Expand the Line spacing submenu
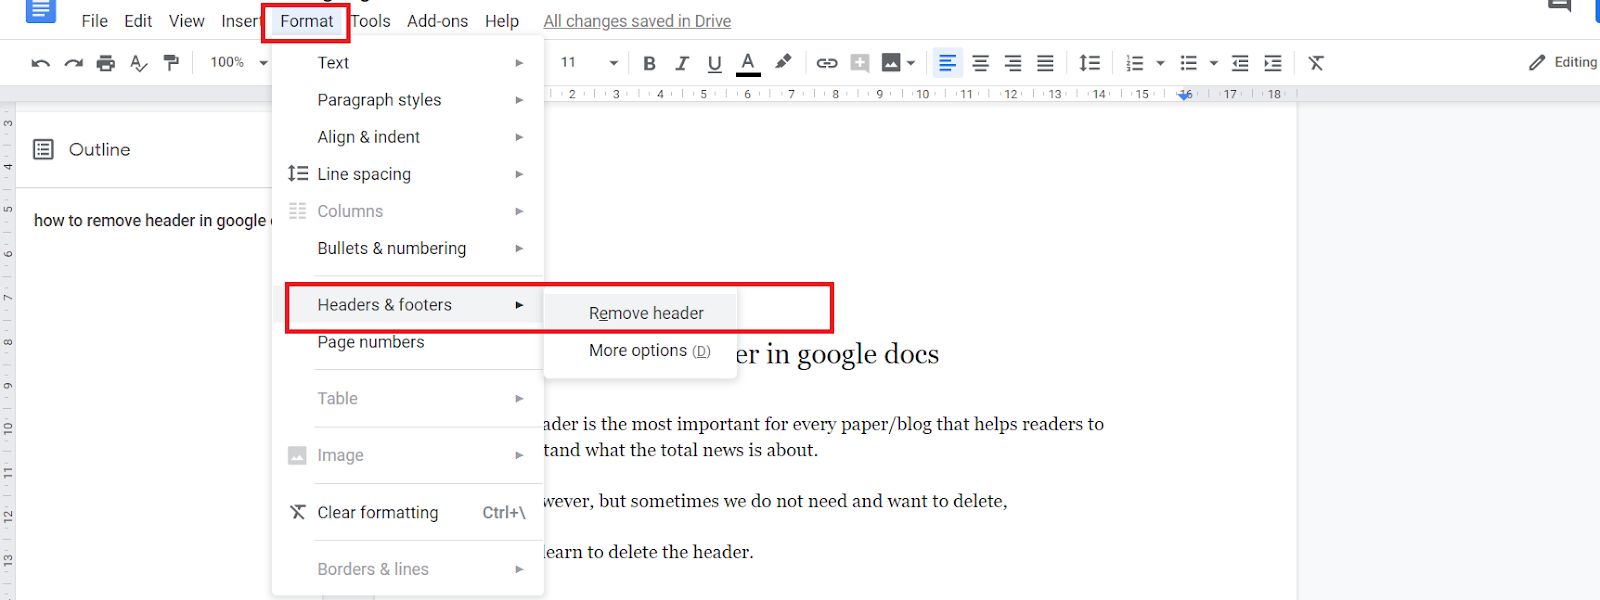Screen dimensions: 1600x600 pos(408,174)
